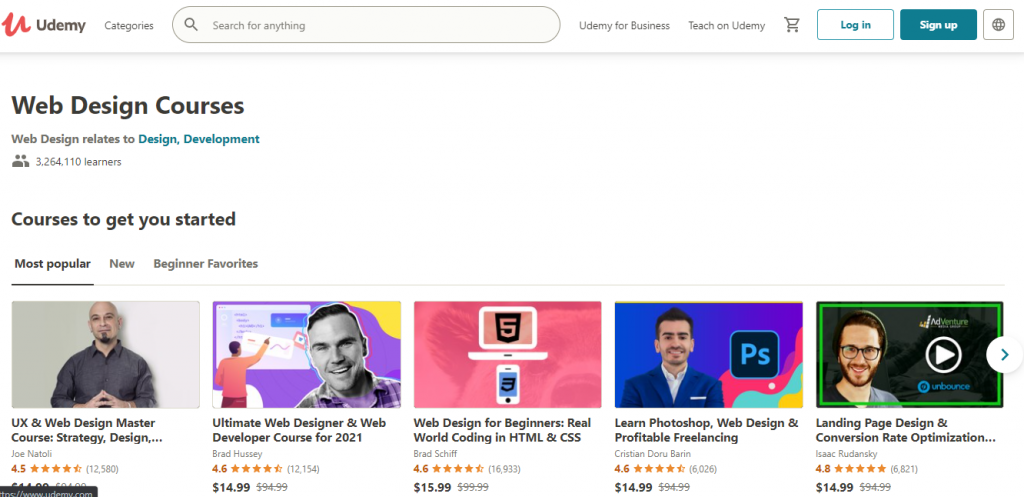Click the search magnifier icon
Screen dimensions: 1024x497
click(191, 25)
